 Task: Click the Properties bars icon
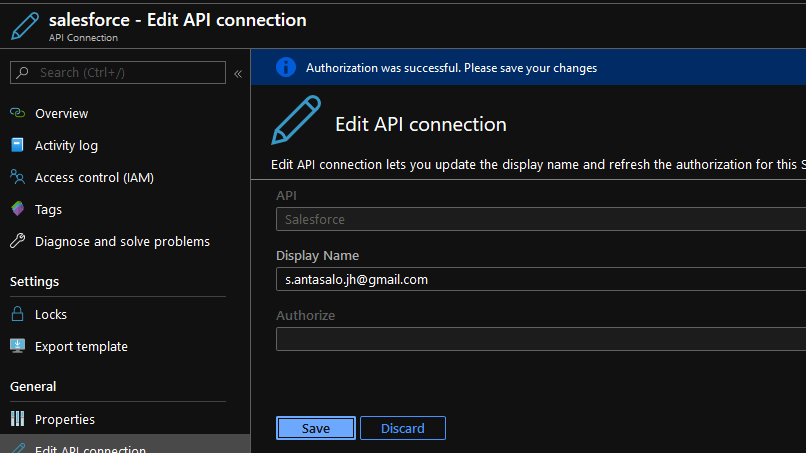click(x=17, y=419)
